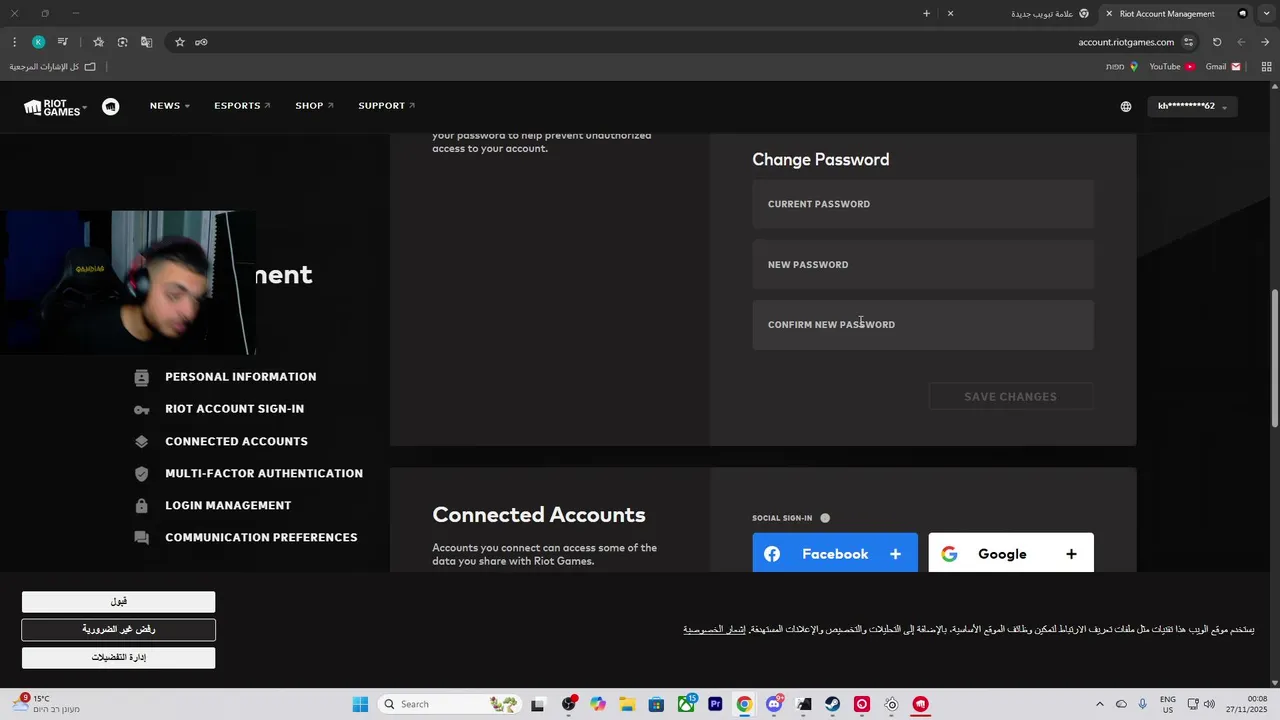Go to Communication Preferences section
The height and width of the screenshot is (720, 1280).
tap(261, 538)
